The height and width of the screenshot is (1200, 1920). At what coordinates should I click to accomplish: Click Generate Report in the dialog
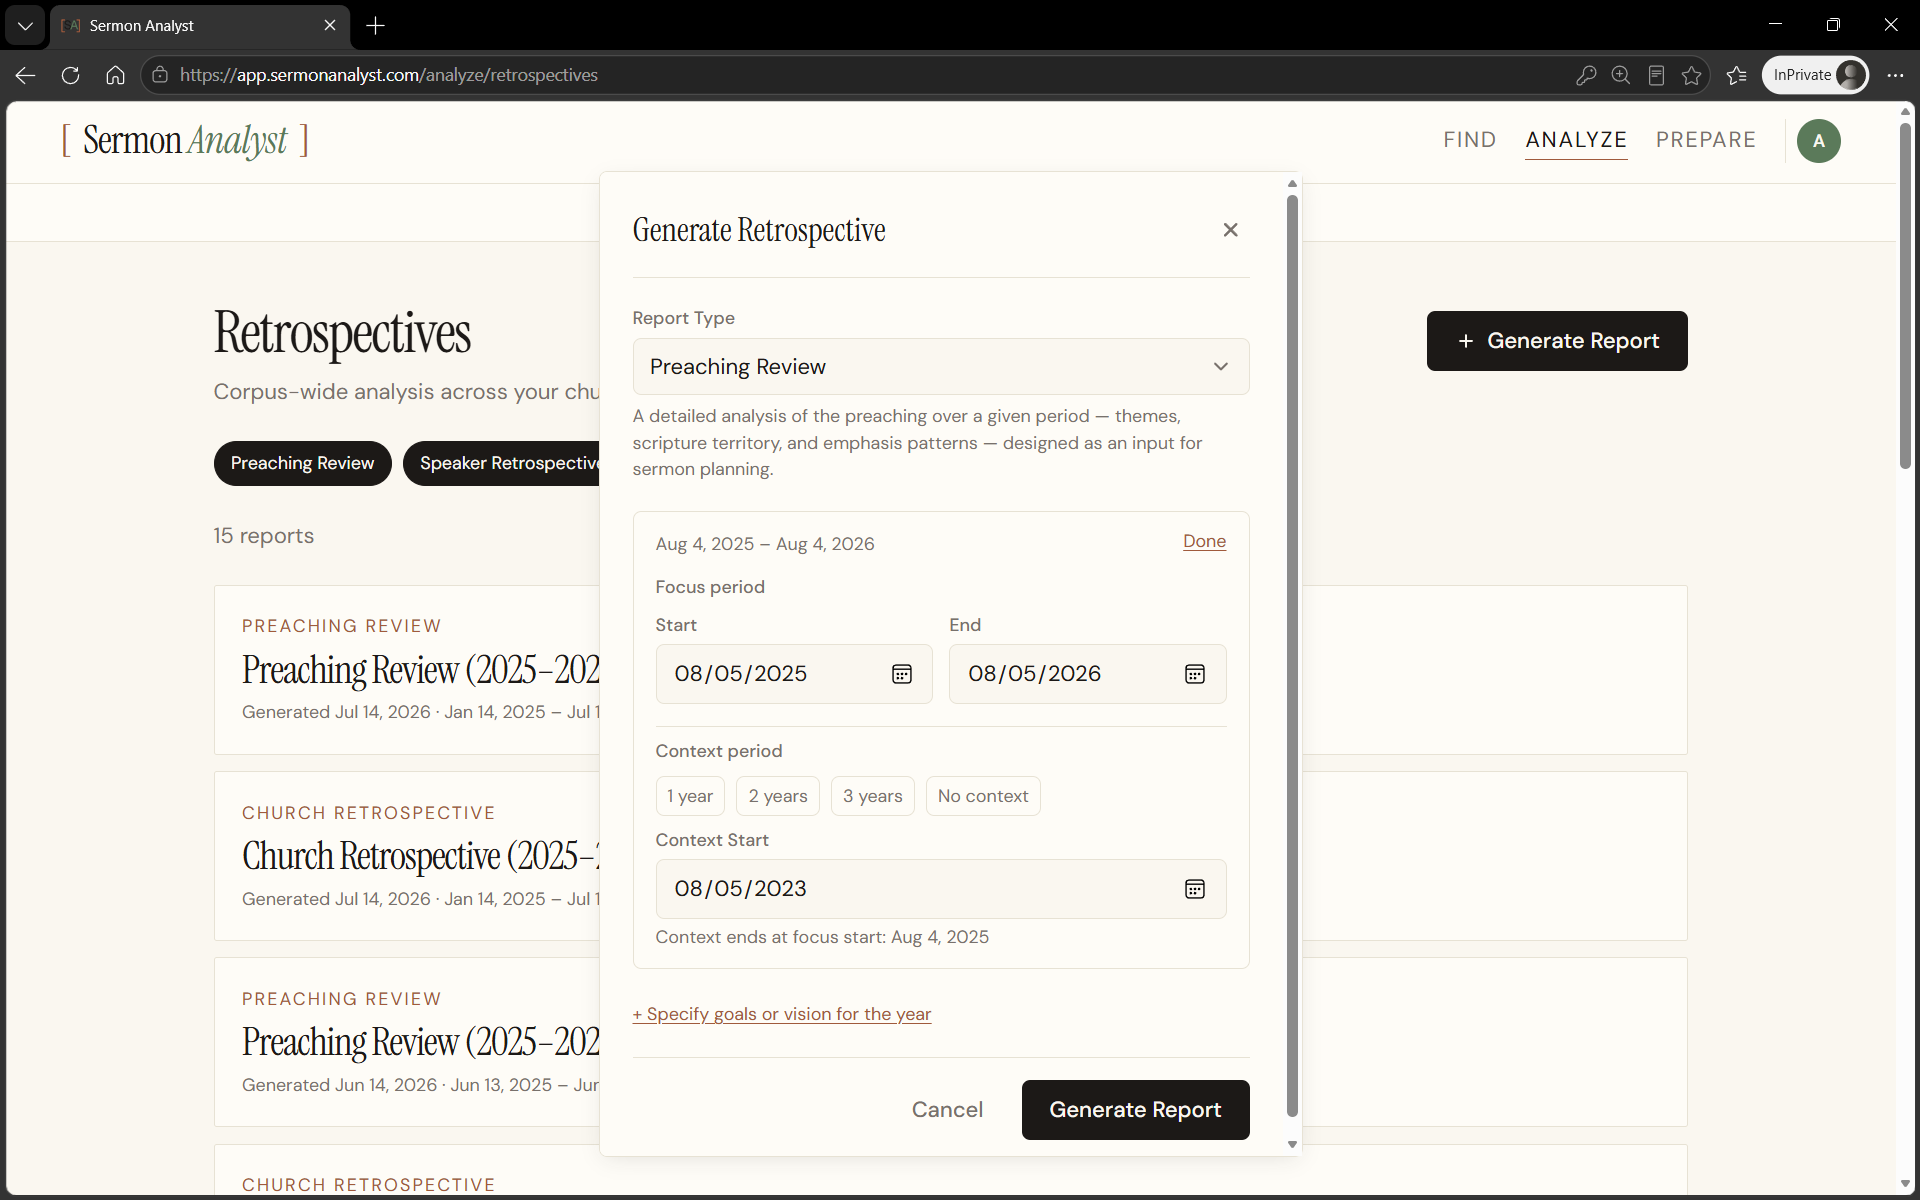point(1135,1110)
